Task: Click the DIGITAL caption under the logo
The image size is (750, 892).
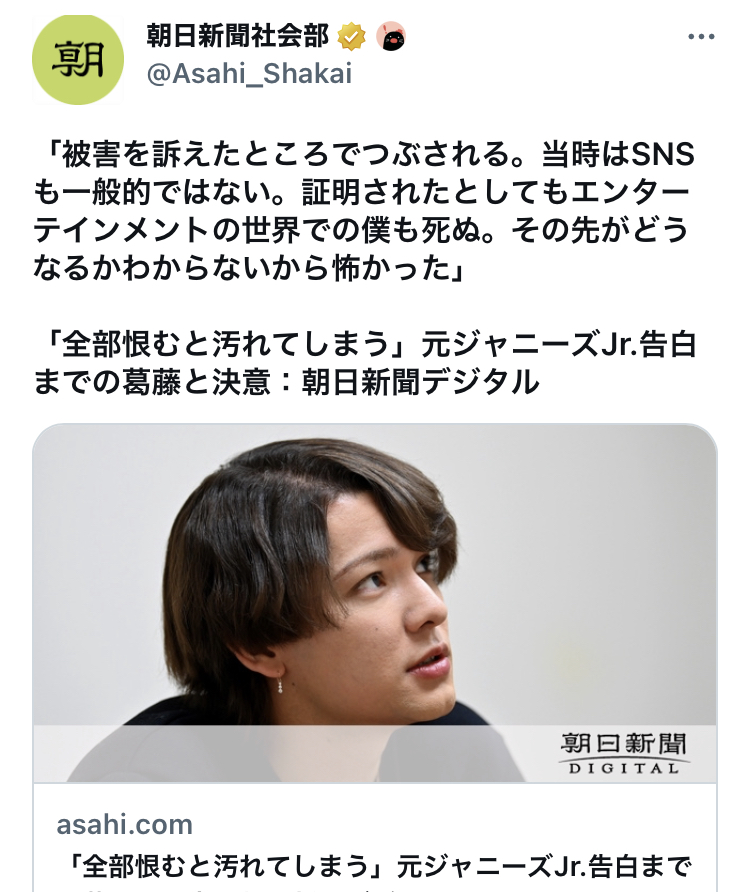Action: (x=624, y=769)
